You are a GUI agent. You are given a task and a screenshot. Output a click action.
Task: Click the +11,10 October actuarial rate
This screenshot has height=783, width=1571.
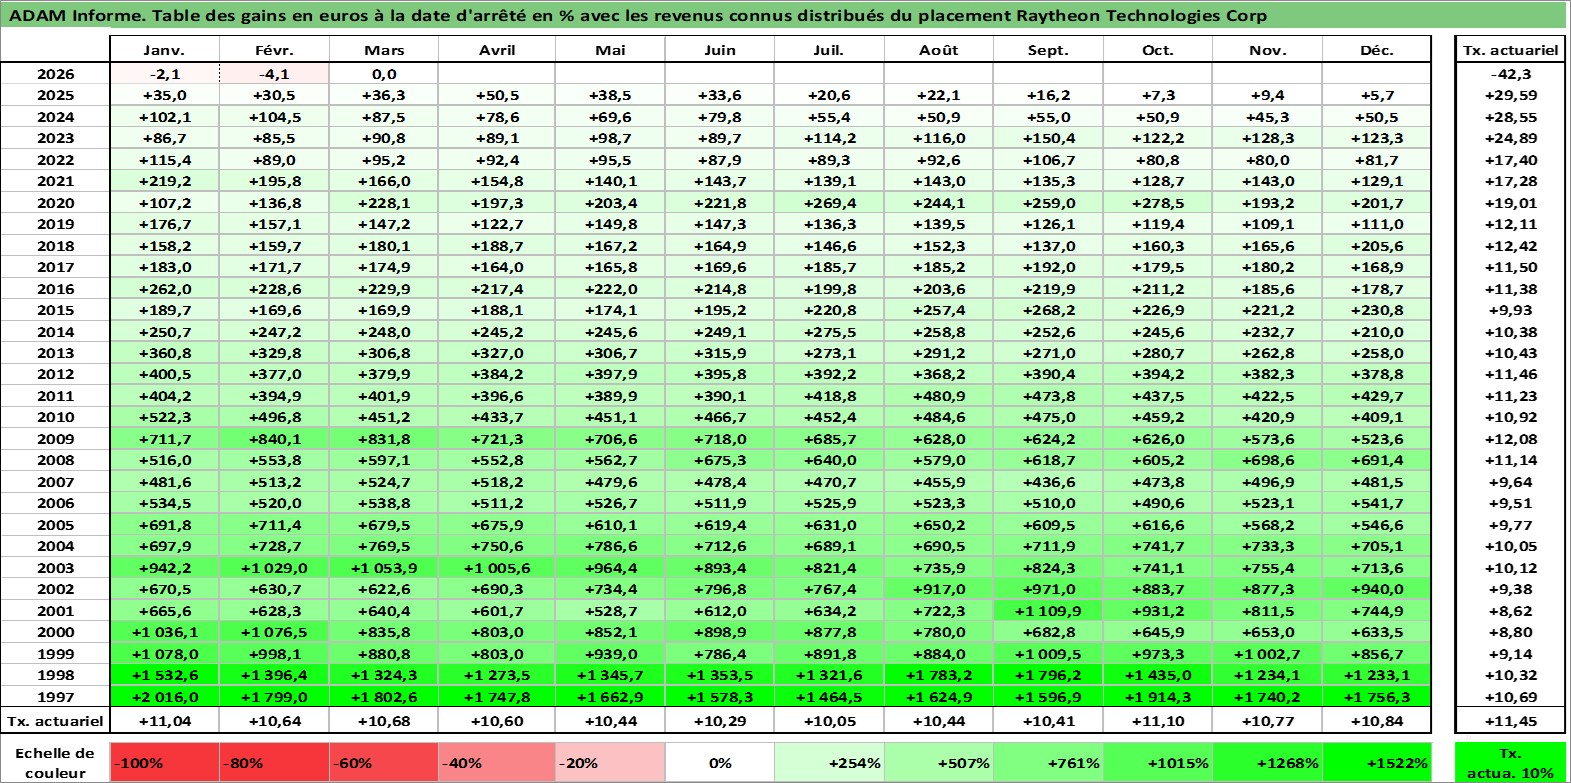pos(1157,721)
